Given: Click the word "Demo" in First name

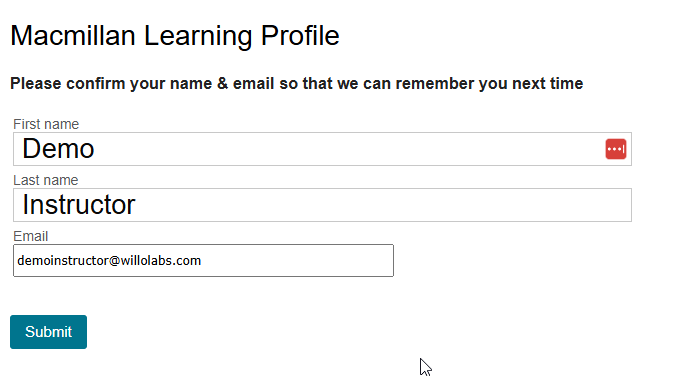Looking at the screenshot, I should click(58, 149).
